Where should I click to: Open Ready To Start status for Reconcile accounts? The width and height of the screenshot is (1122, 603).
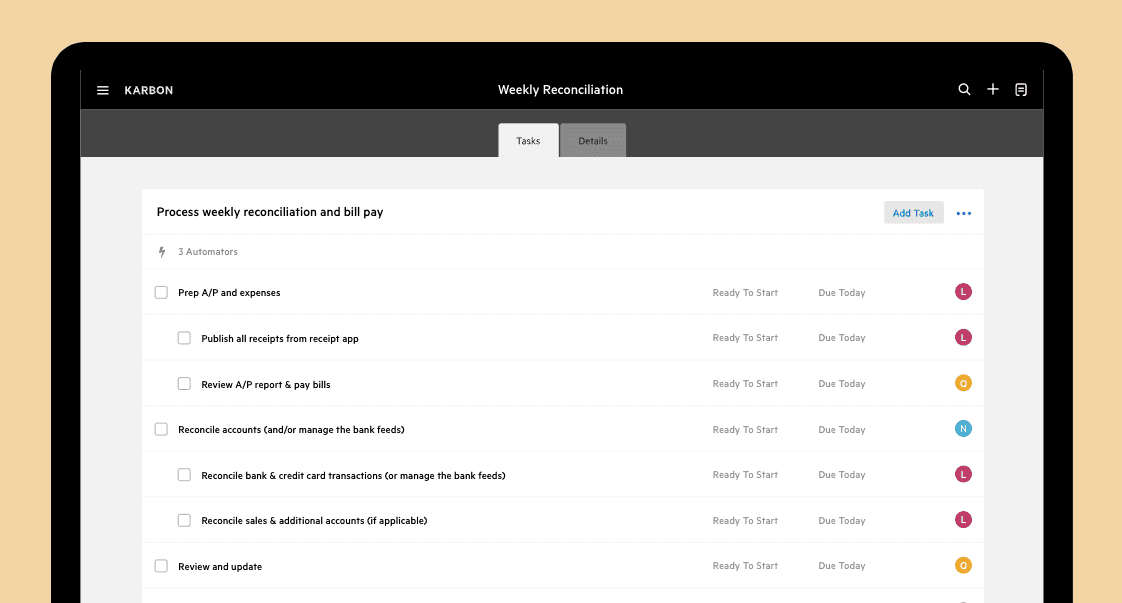click(x=745, y=430)
